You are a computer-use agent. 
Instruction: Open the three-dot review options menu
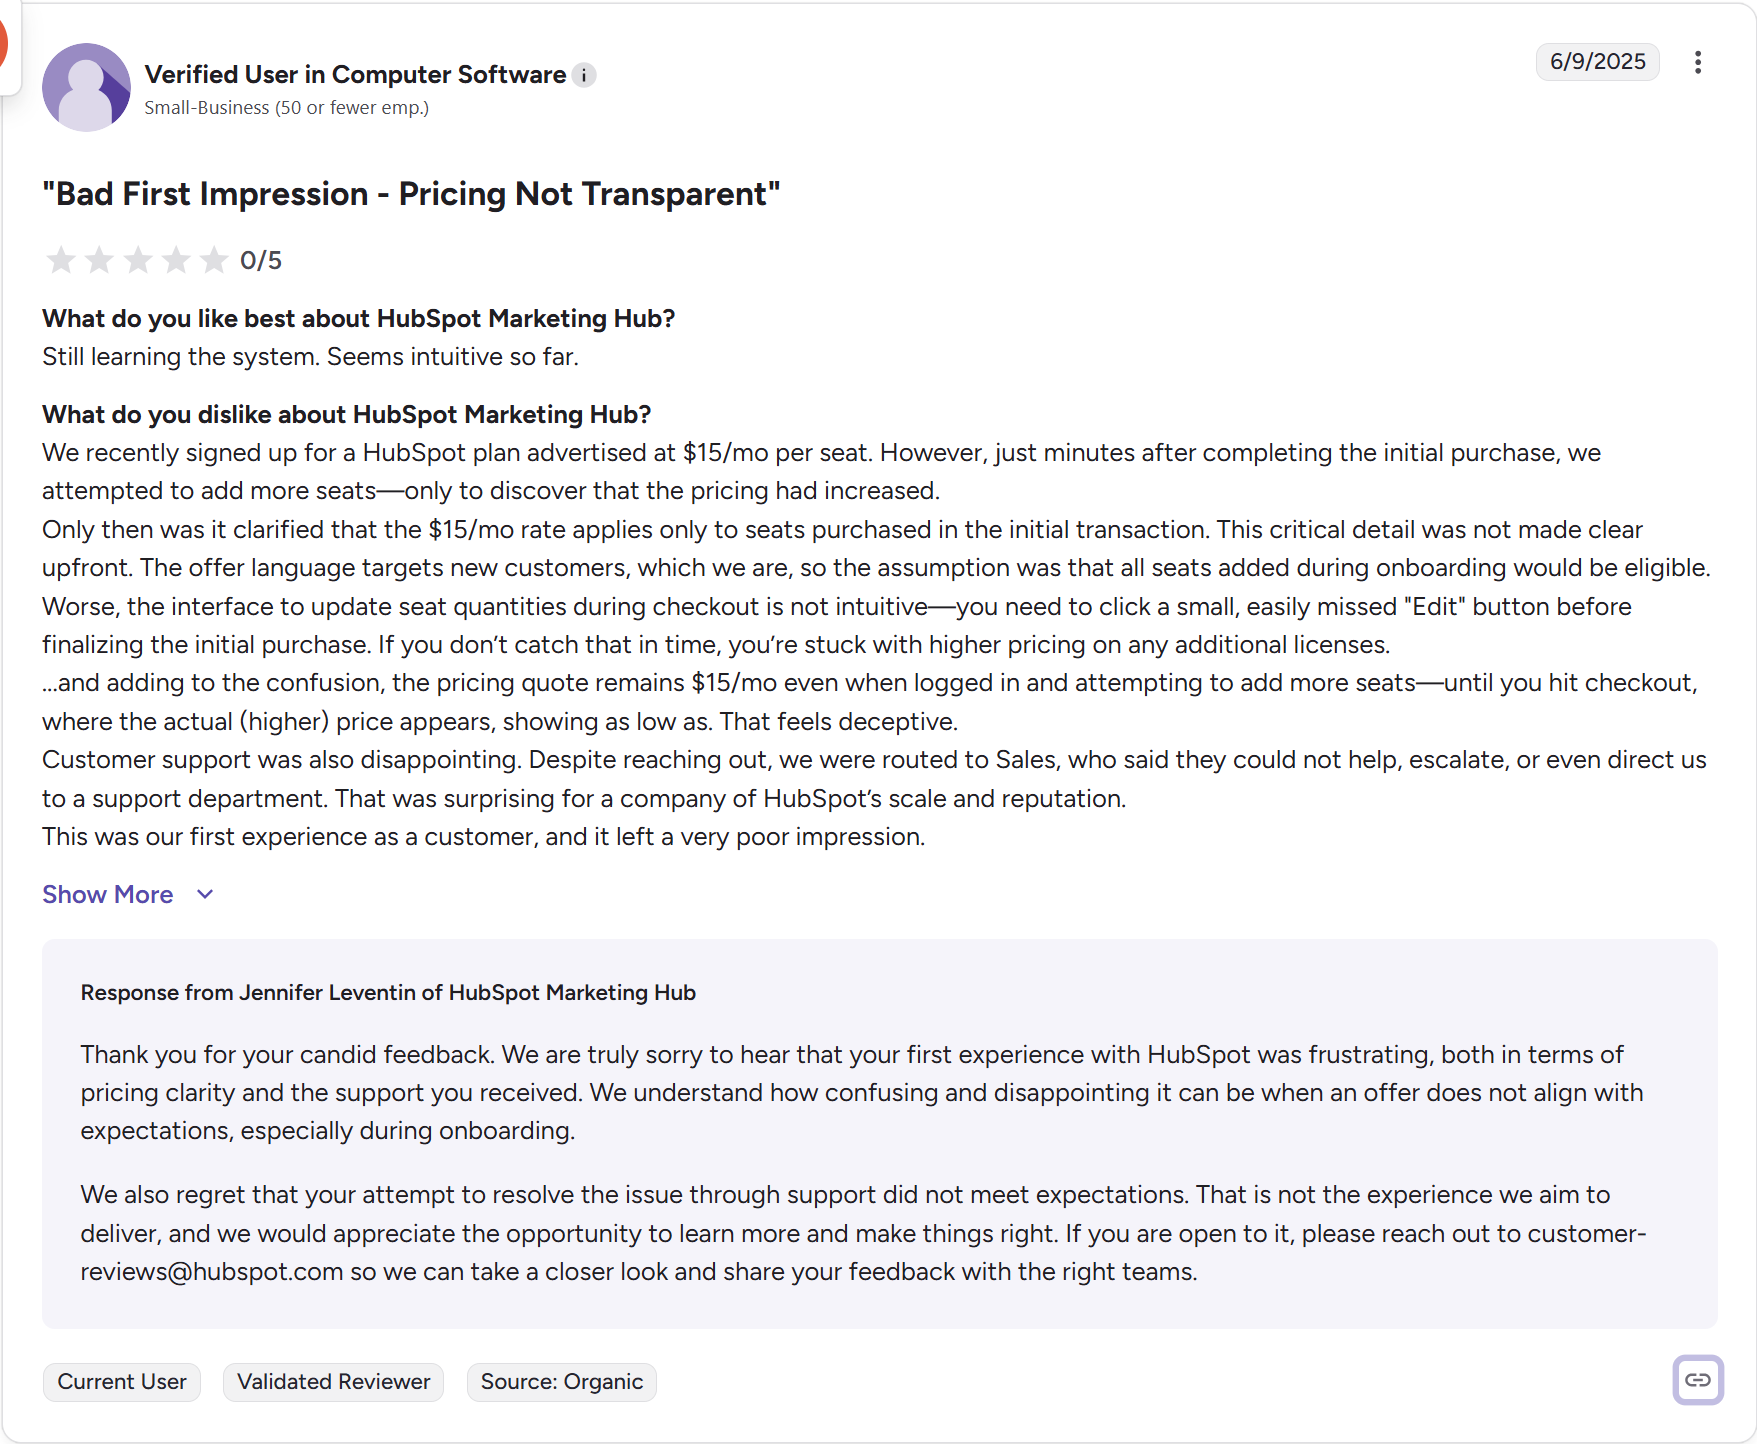tap(1697, 62)
